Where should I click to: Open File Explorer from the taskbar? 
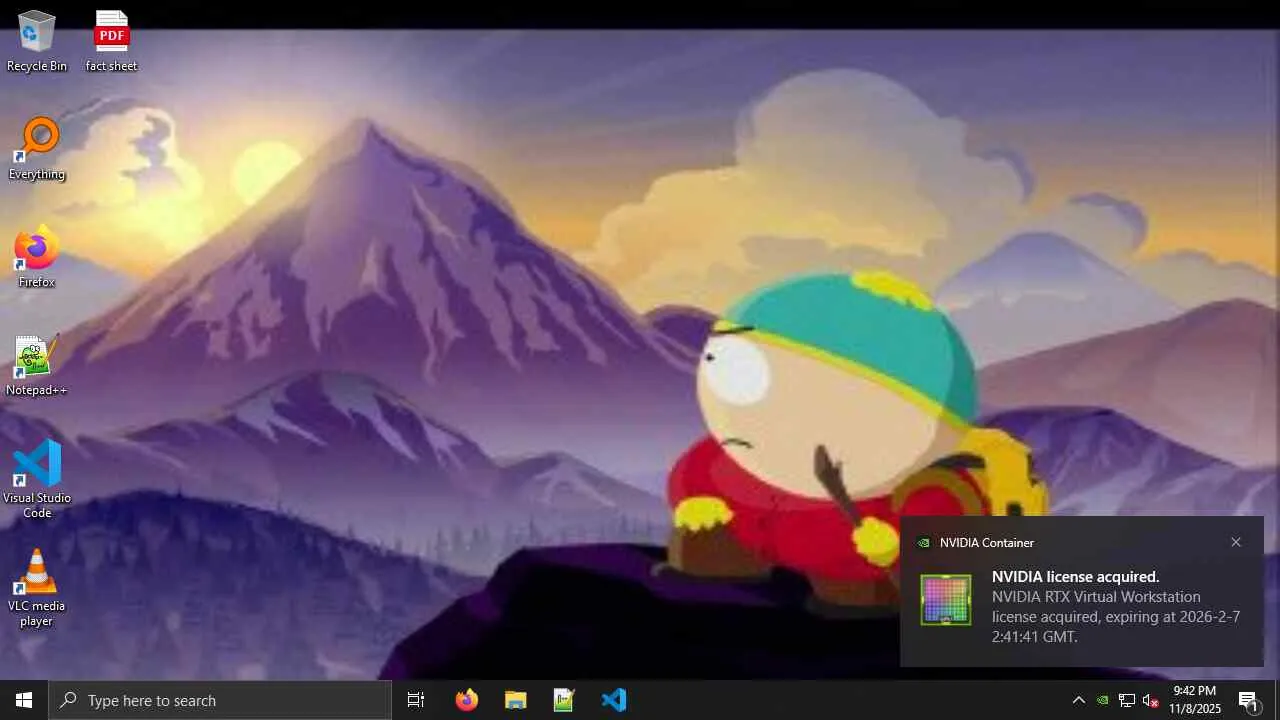(516, 700)
